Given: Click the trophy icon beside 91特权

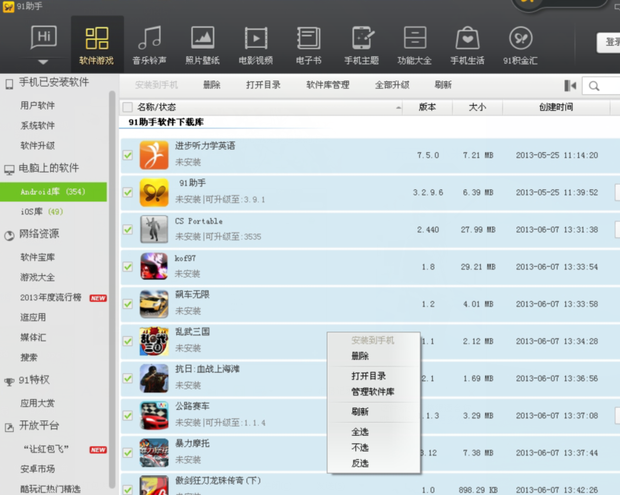Looking at the screenshot, I should pos(9,382).
